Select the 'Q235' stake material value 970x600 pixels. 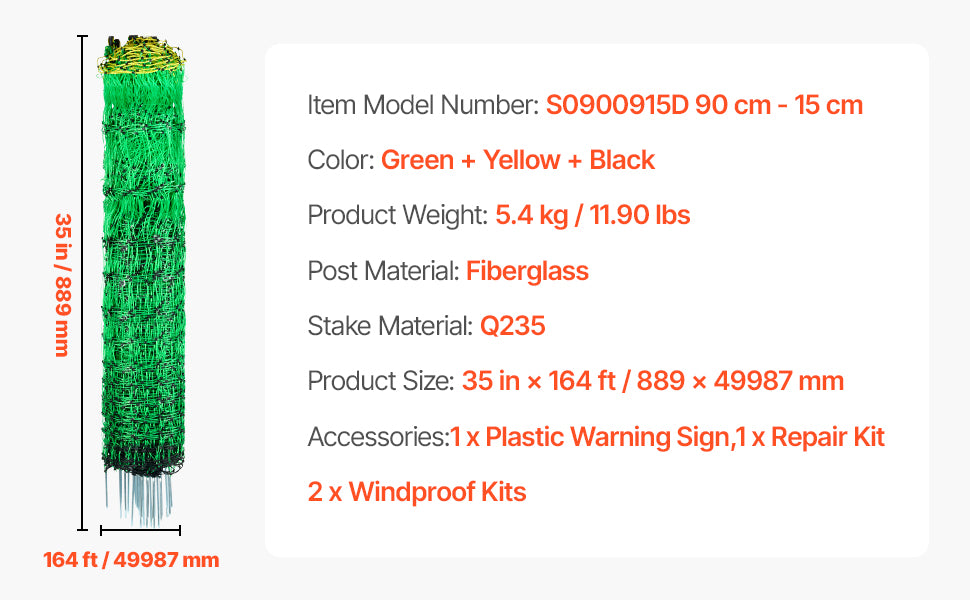[x=512, y=326]
